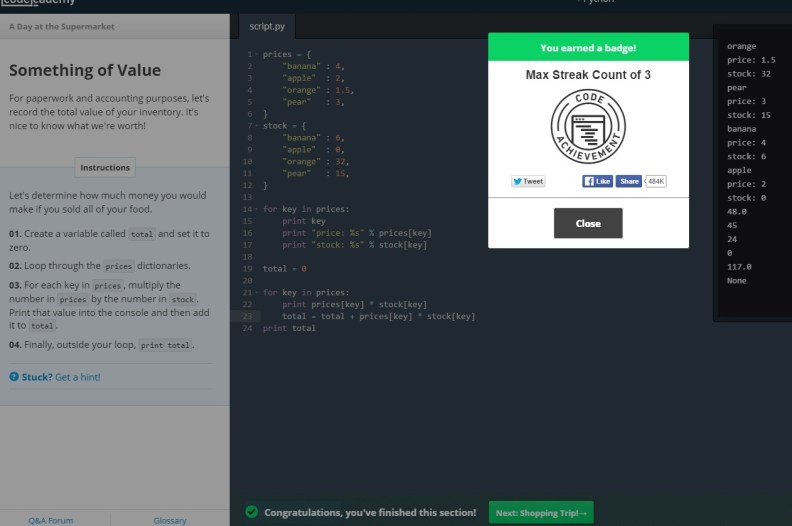
Task: Click 'print total' code snippet in instructions
Action: (x=165, y=345)
